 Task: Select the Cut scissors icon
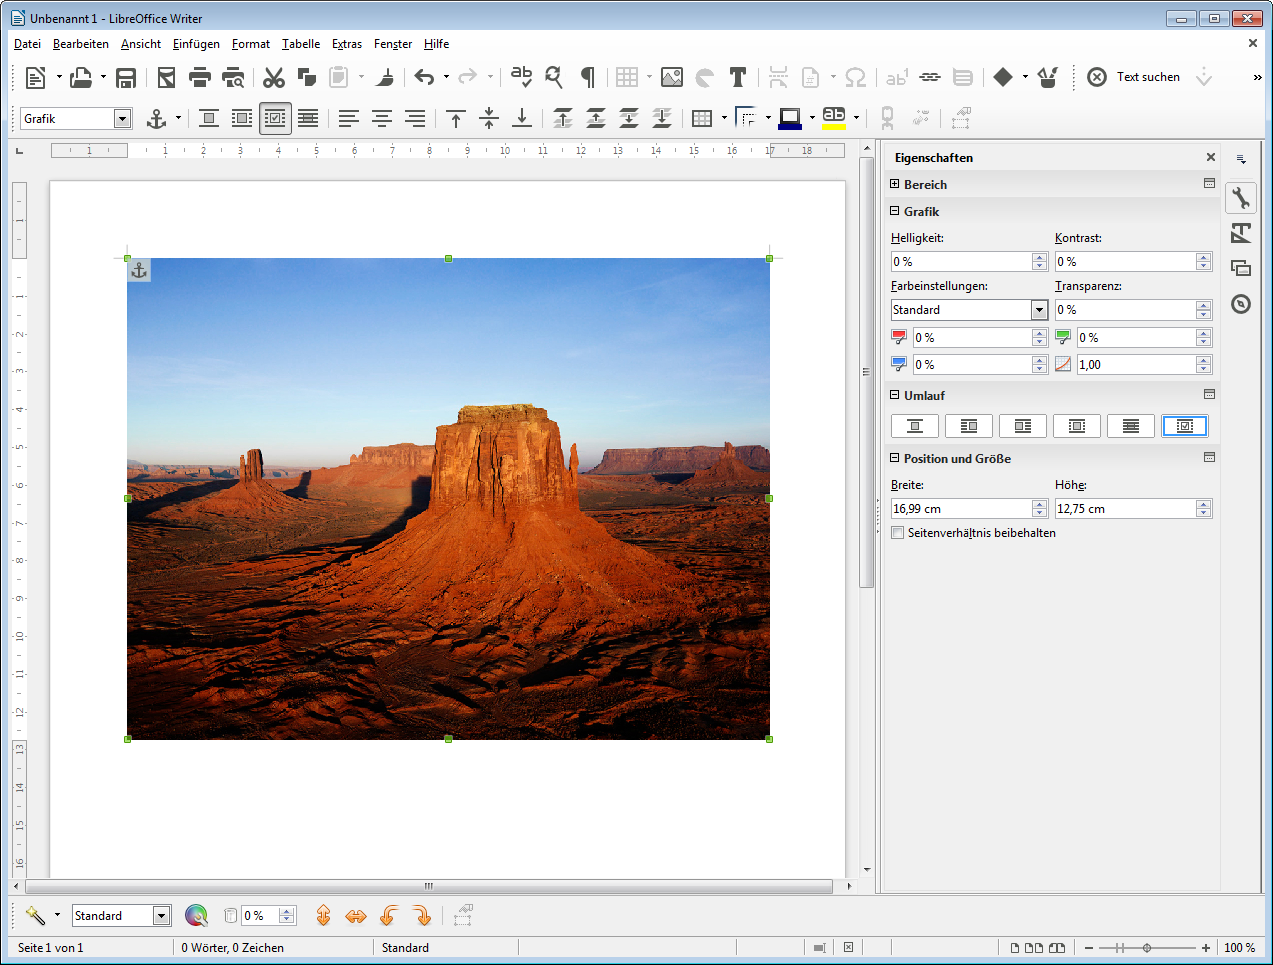point(273,78)
